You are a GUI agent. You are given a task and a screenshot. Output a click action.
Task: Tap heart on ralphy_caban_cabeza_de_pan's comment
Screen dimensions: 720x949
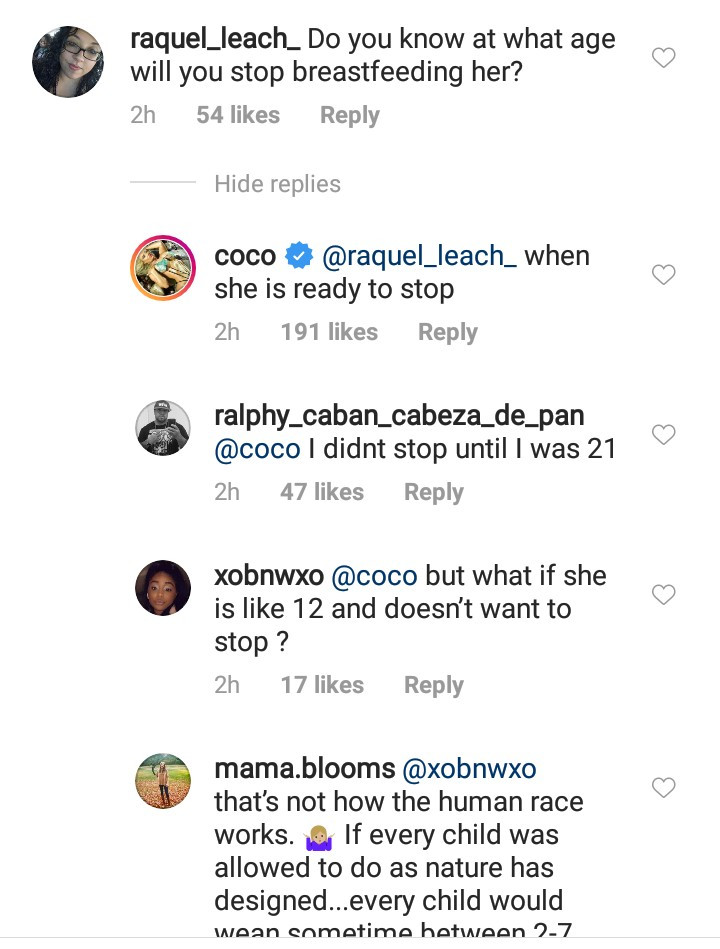tap(663, 434)
